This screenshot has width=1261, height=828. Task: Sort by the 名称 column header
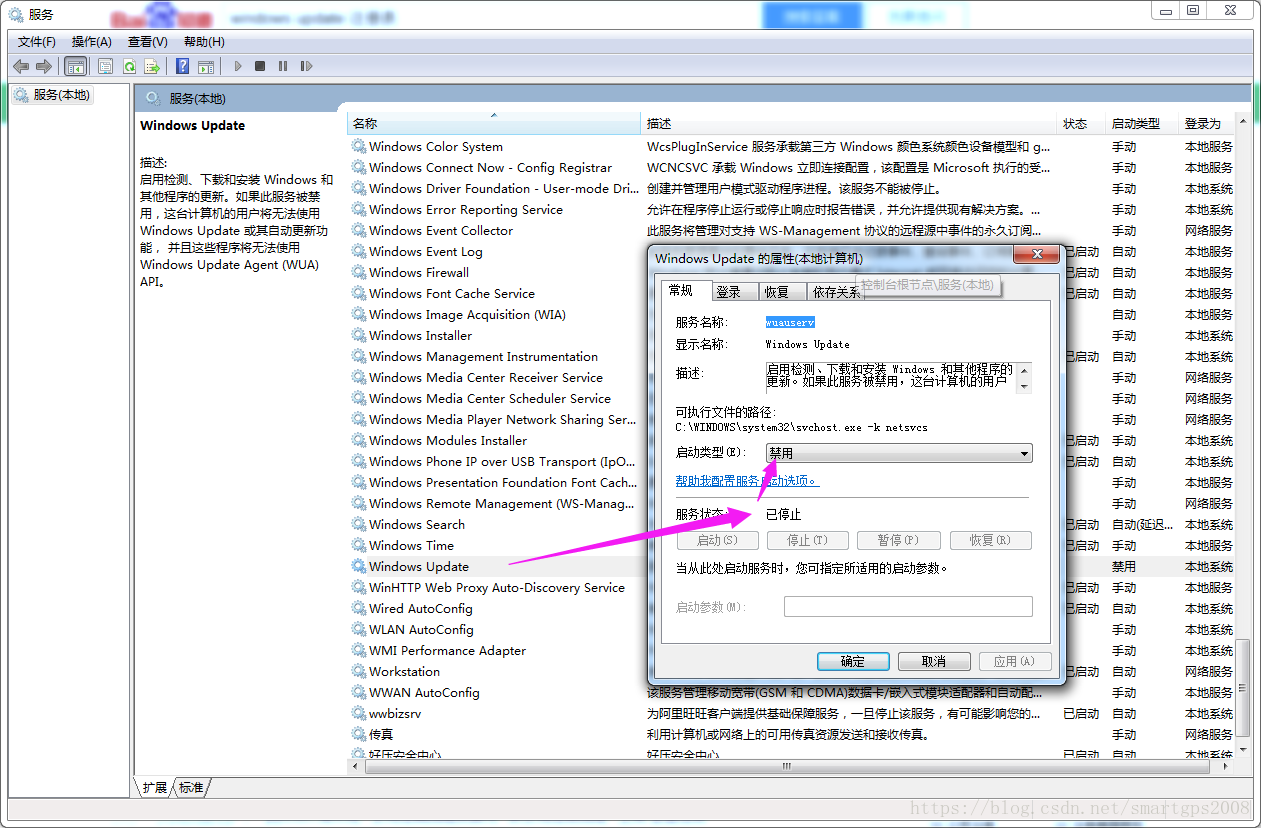494,123
